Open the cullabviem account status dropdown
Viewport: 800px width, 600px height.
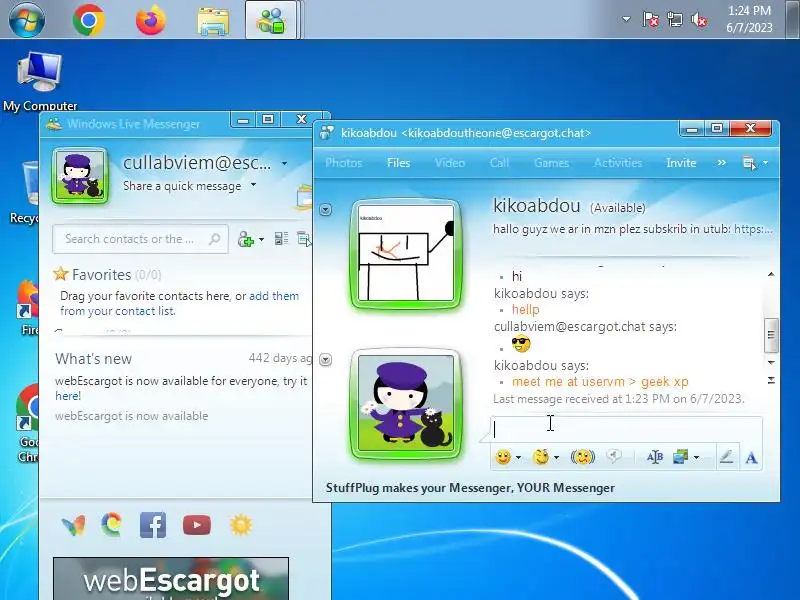284,164
